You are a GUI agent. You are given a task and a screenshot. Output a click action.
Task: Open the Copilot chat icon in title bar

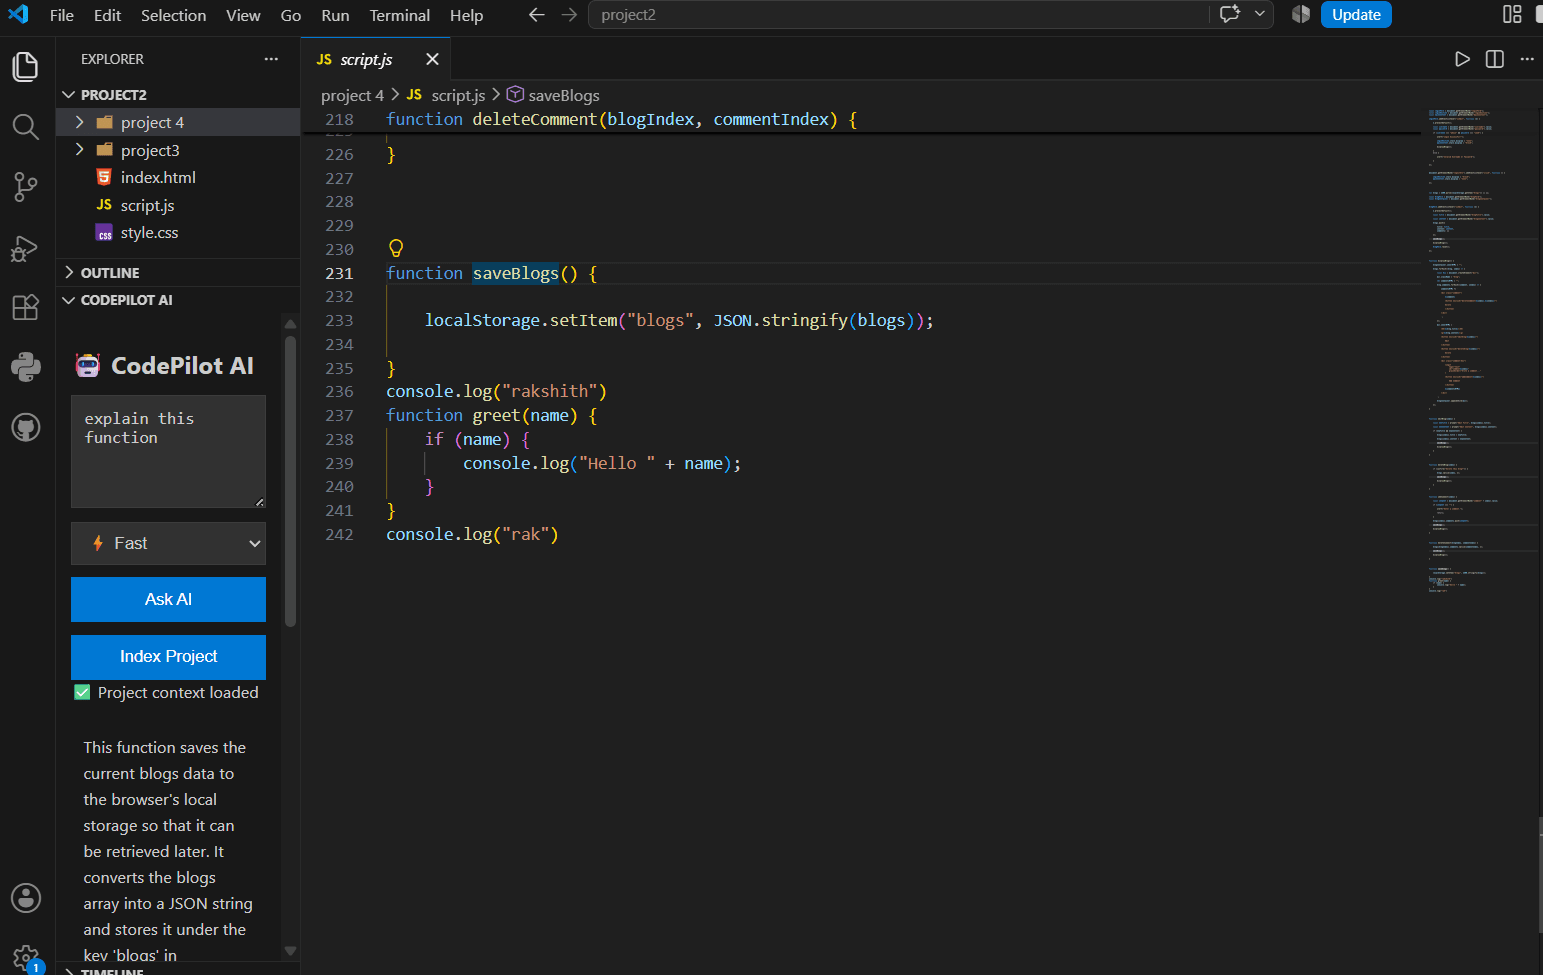[1230, 14]
